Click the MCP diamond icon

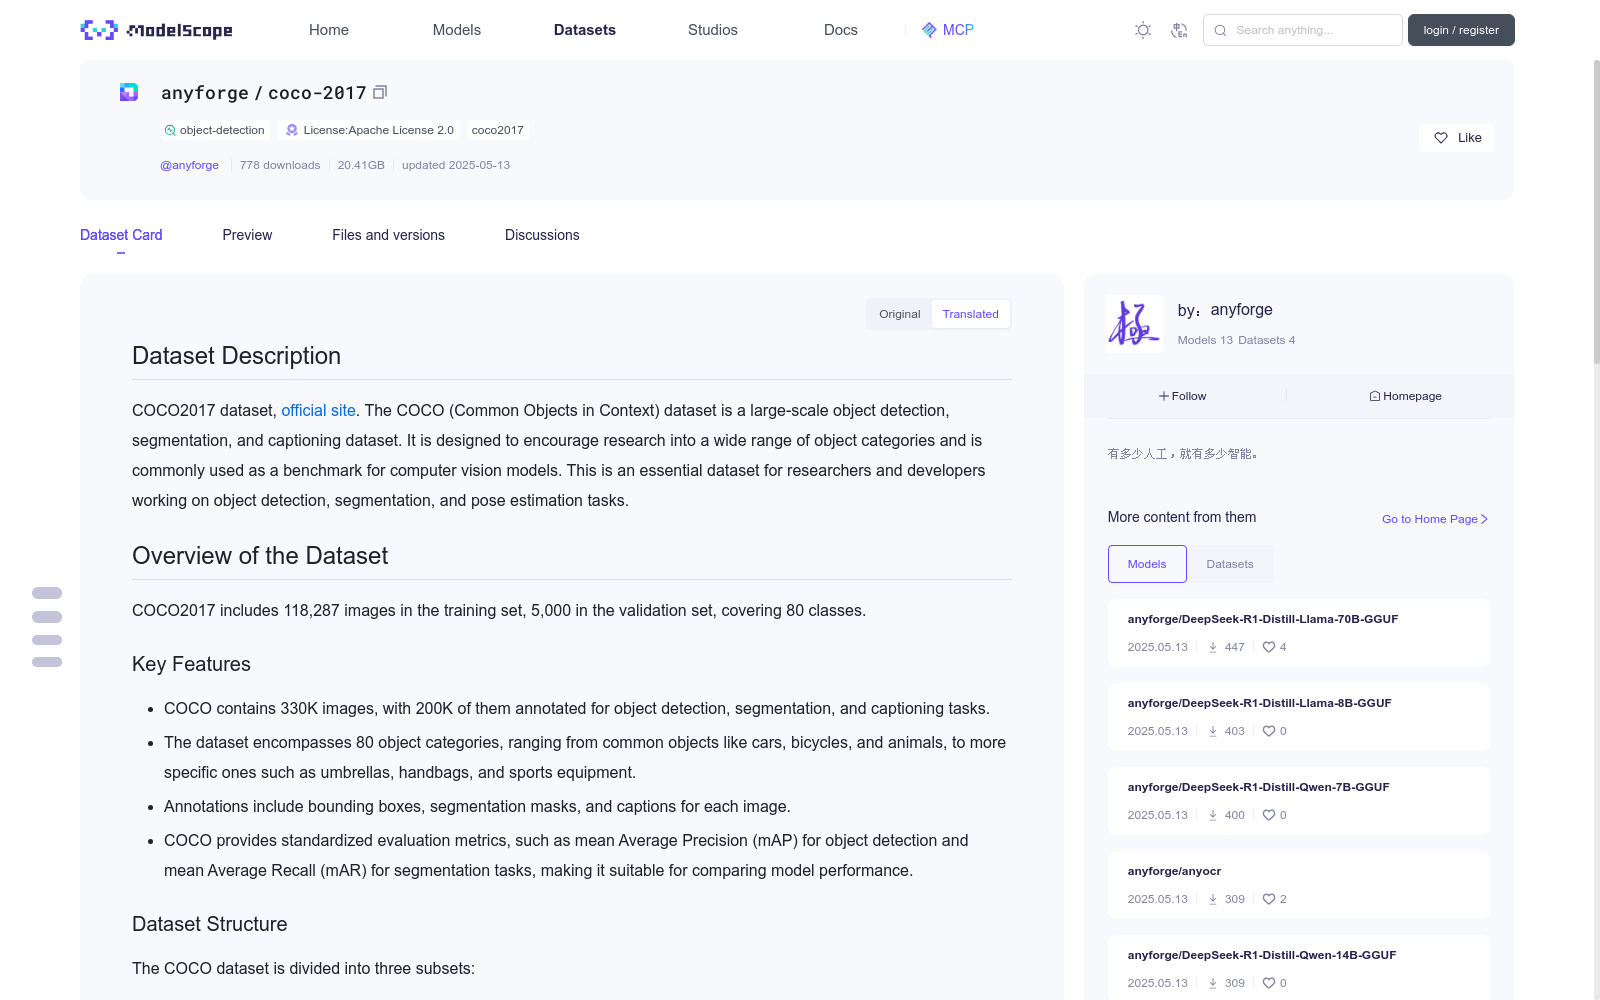pos(929,30)
